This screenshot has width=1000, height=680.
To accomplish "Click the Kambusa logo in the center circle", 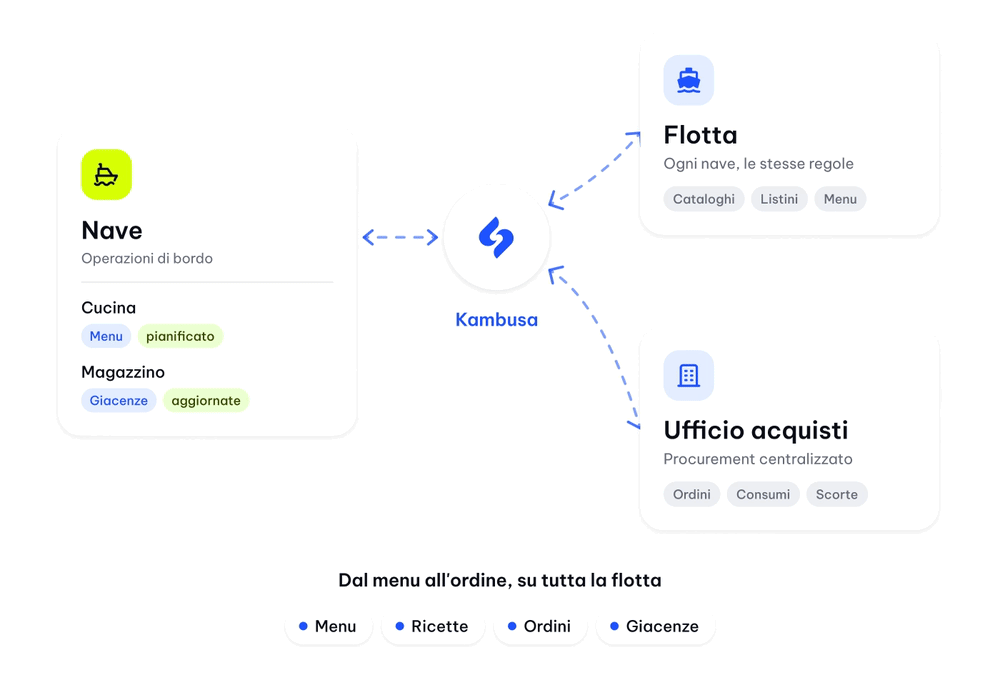I will (496, 237).
